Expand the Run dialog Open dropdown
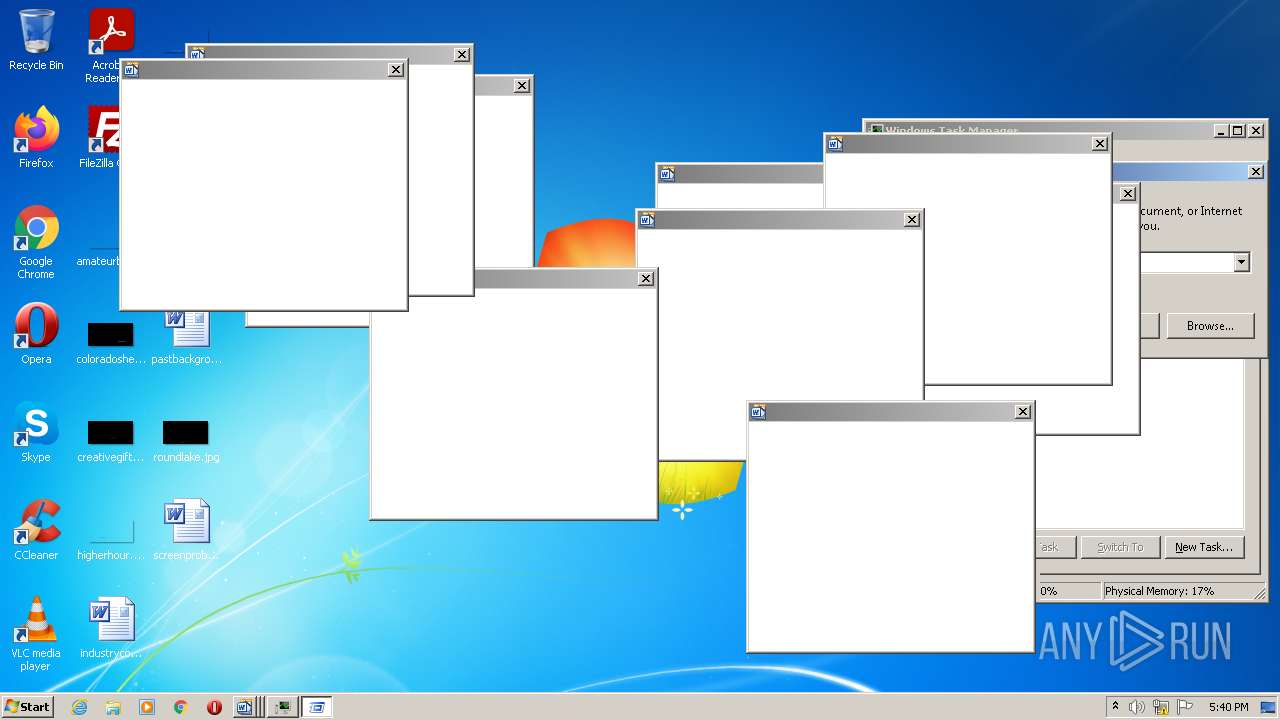The image size is (1280, 720). (1241, 262)
